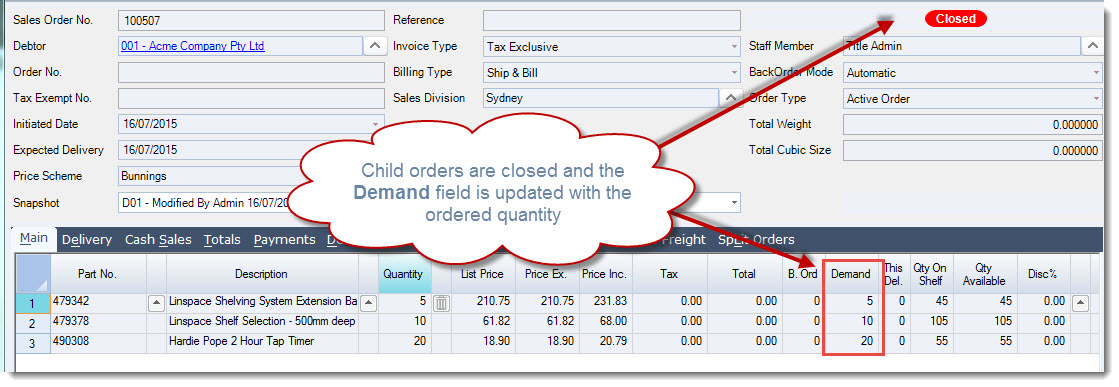Click the Price Ex. cell showing 18.90
This screenshot has height=387, width=1119.
point(547,342)
